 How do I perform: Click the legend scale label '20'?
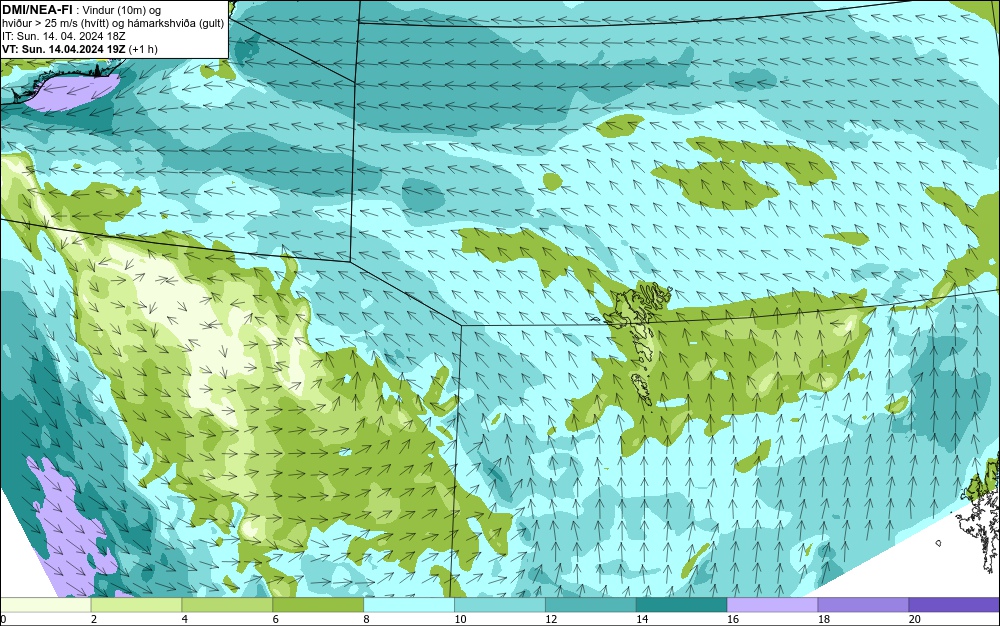(915, 619)
